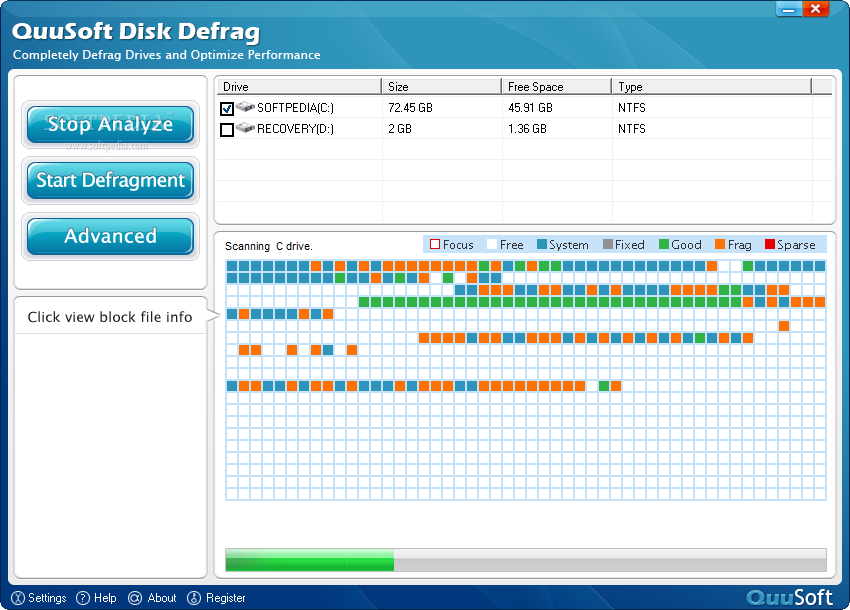Click the Fixed legend gray swatch
Image resolution: width=850 pixels, height=610 pixels.
point(608,245)
